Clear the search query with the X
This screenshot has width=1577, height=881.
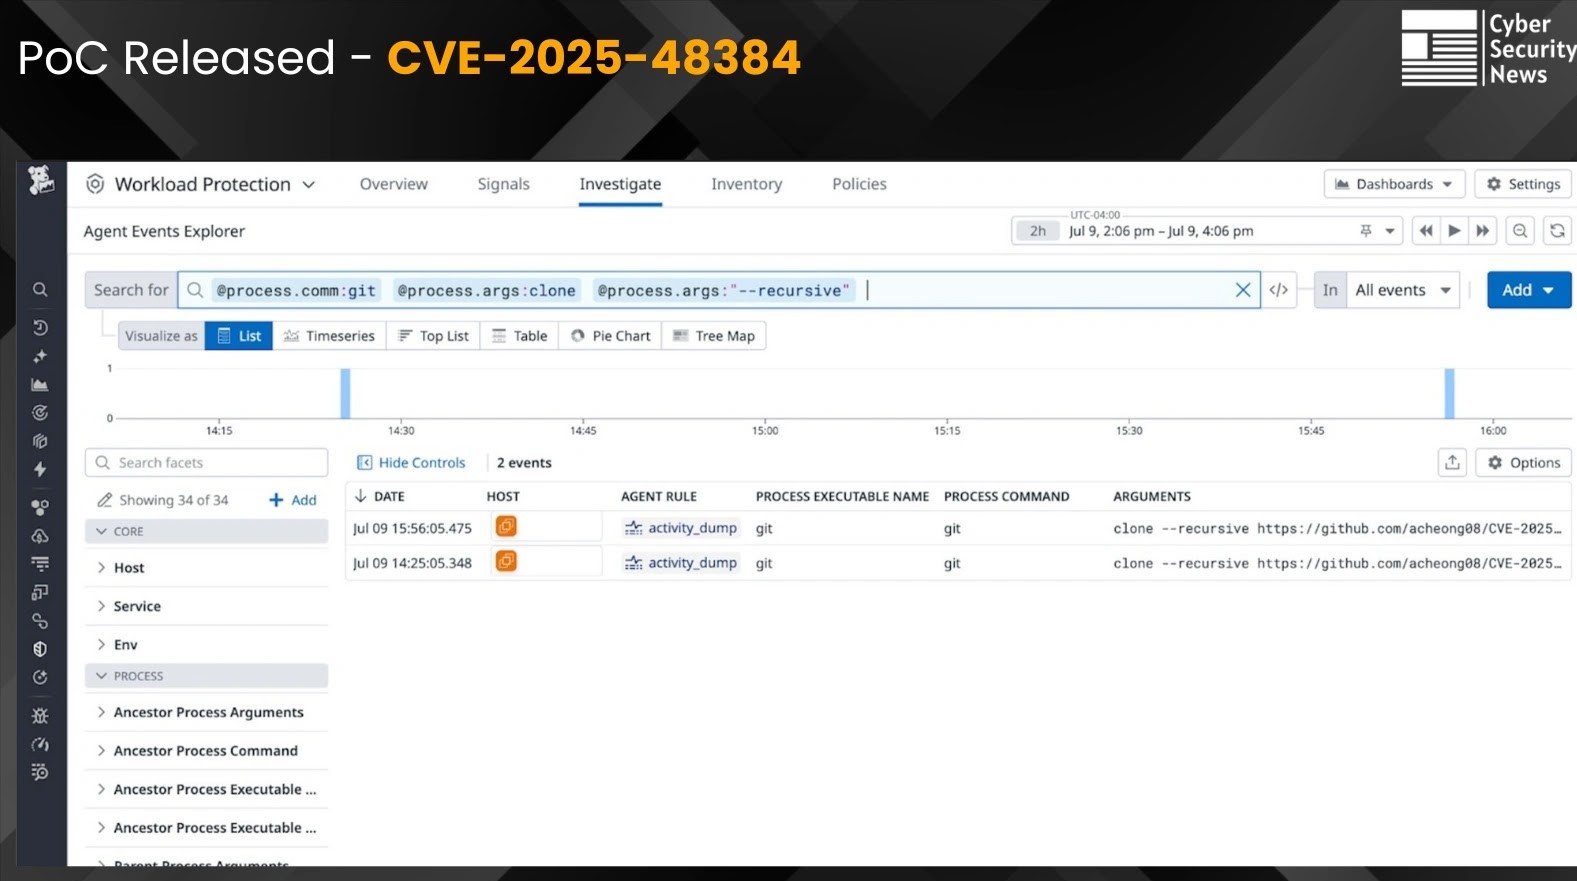point(1243,290)
